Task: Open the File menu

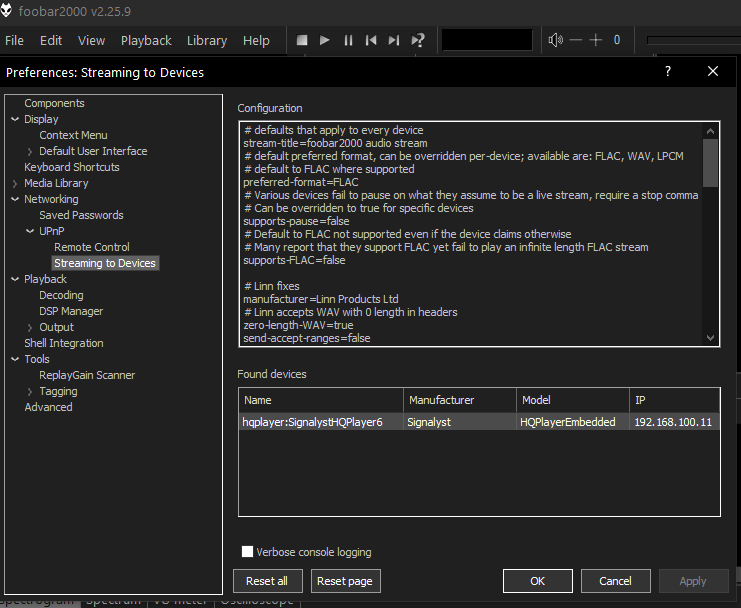Action: 14,41
